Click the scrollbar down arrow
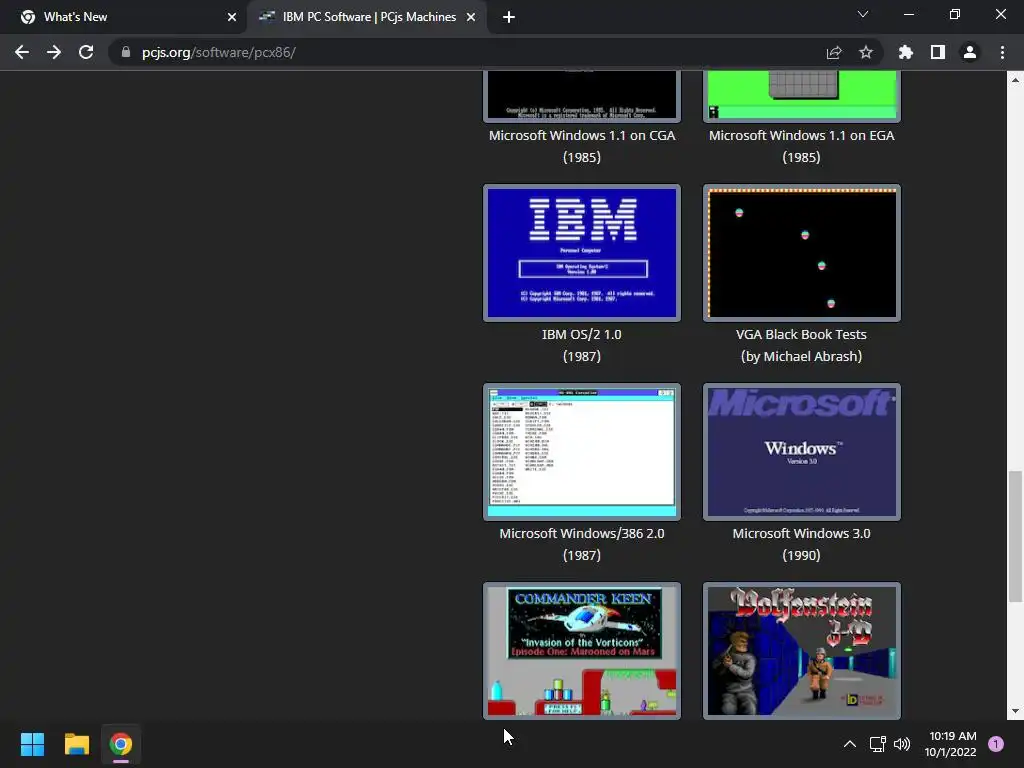1024x768 pixels. [x=1015, y=711]
